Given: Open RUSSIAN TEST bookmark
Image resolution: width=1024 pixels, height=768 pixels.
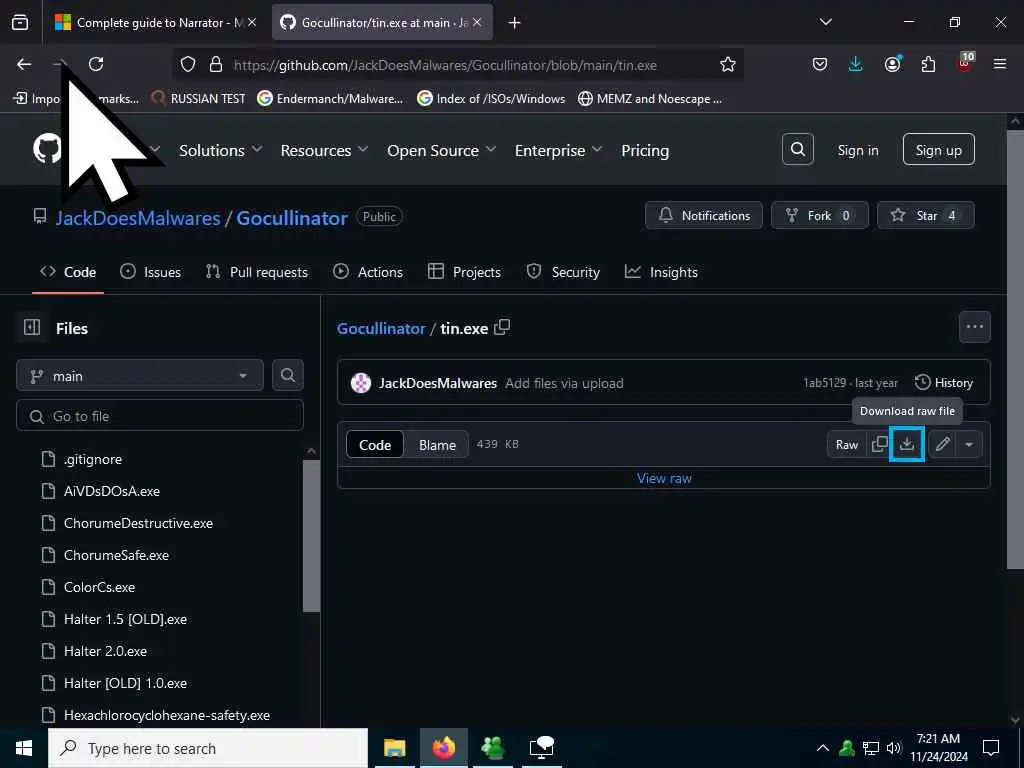Looking at the screenshot, I should click(199, 99).
